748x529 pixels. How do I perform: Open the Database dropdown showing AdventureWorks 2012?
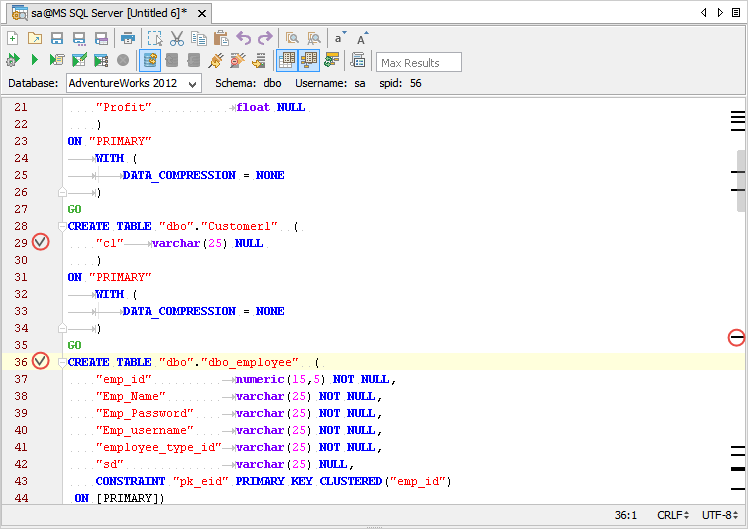(134, 83)
